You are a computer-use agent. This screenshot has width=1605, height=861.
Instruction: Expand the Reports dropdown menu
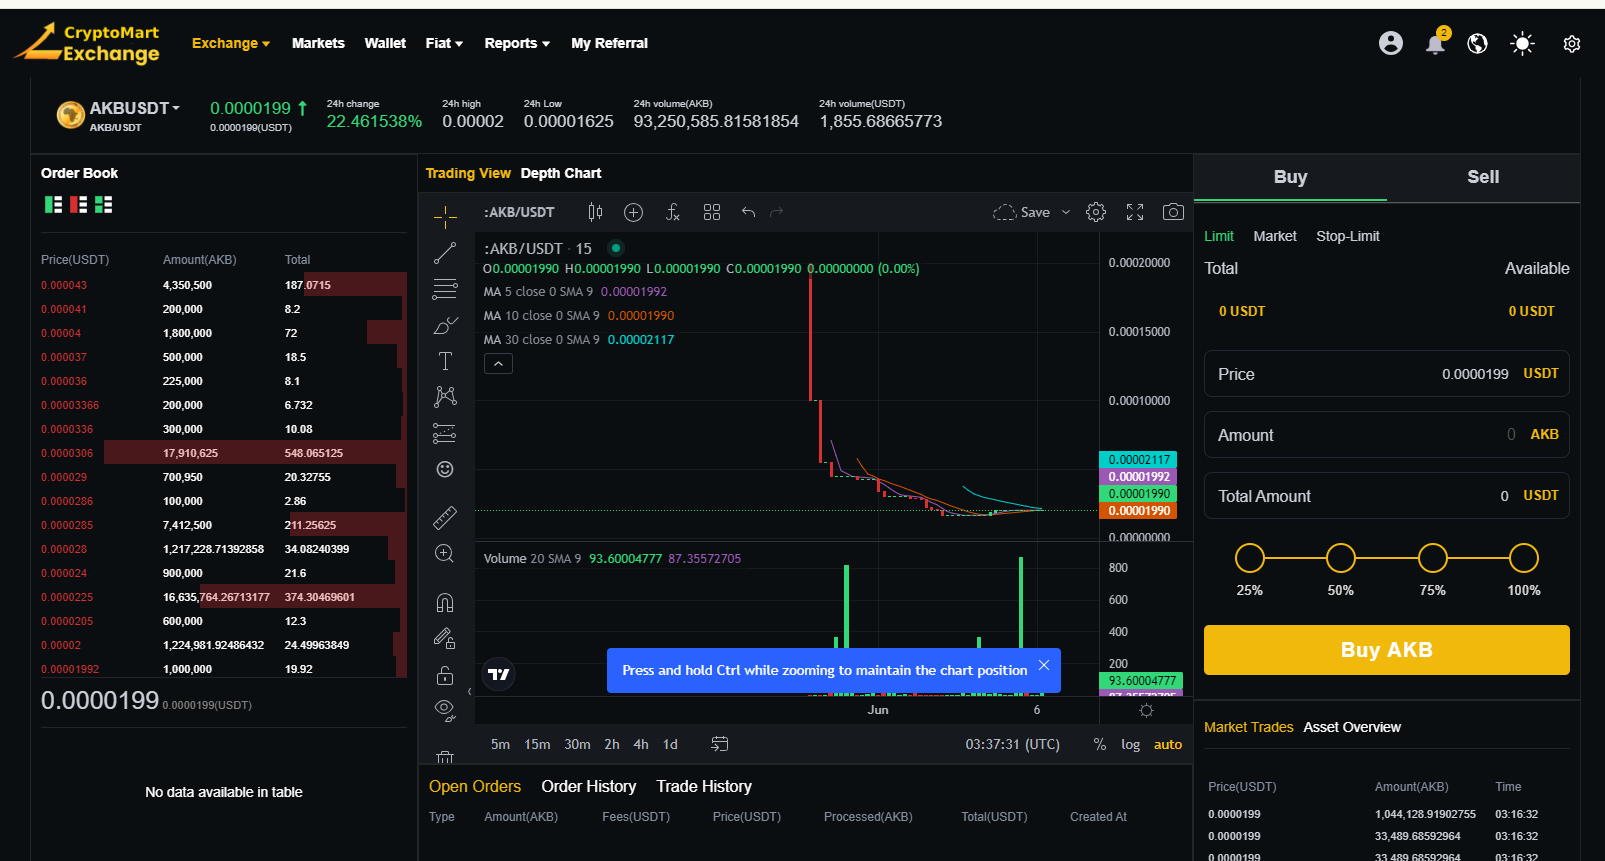[517, 43]
